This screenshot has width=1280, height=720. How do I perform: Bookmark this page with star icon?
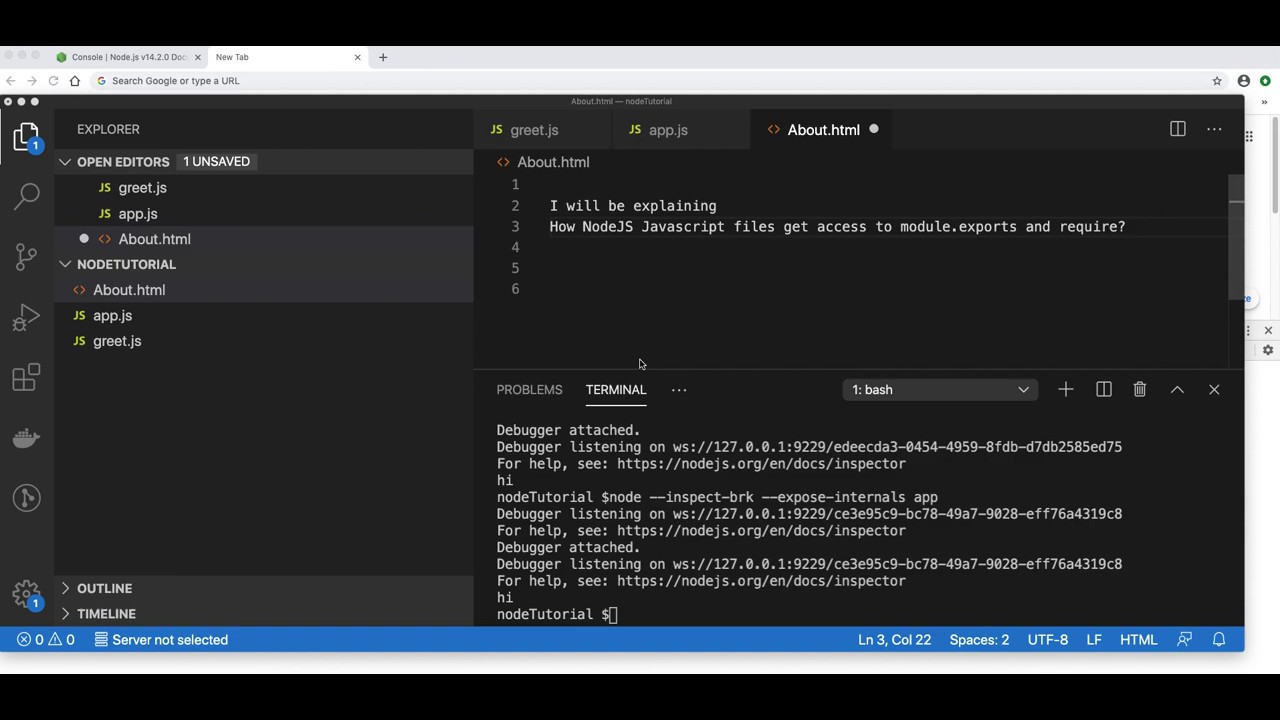pos(1217,81)
